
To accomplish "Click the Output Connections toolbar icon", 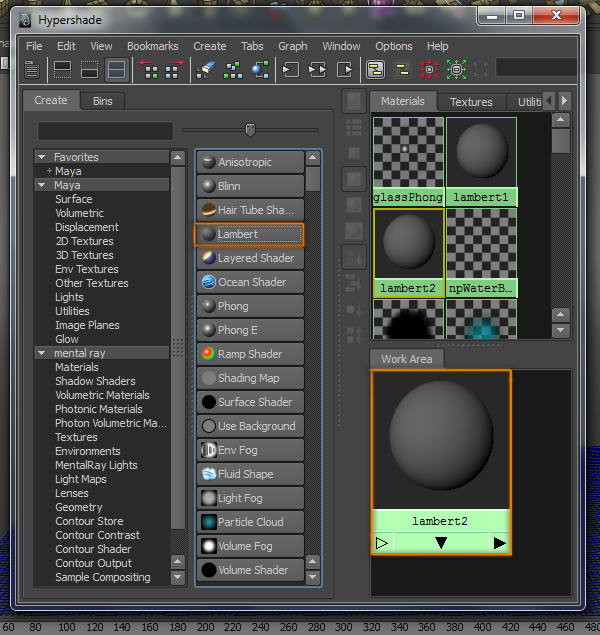I will [x=344, y=70].
